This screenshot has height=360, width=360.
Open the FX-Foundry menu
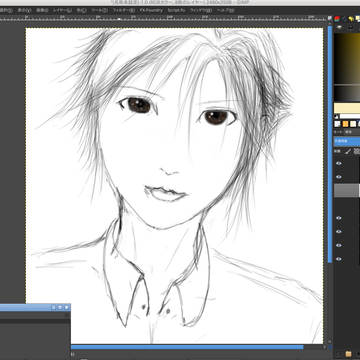151,10
